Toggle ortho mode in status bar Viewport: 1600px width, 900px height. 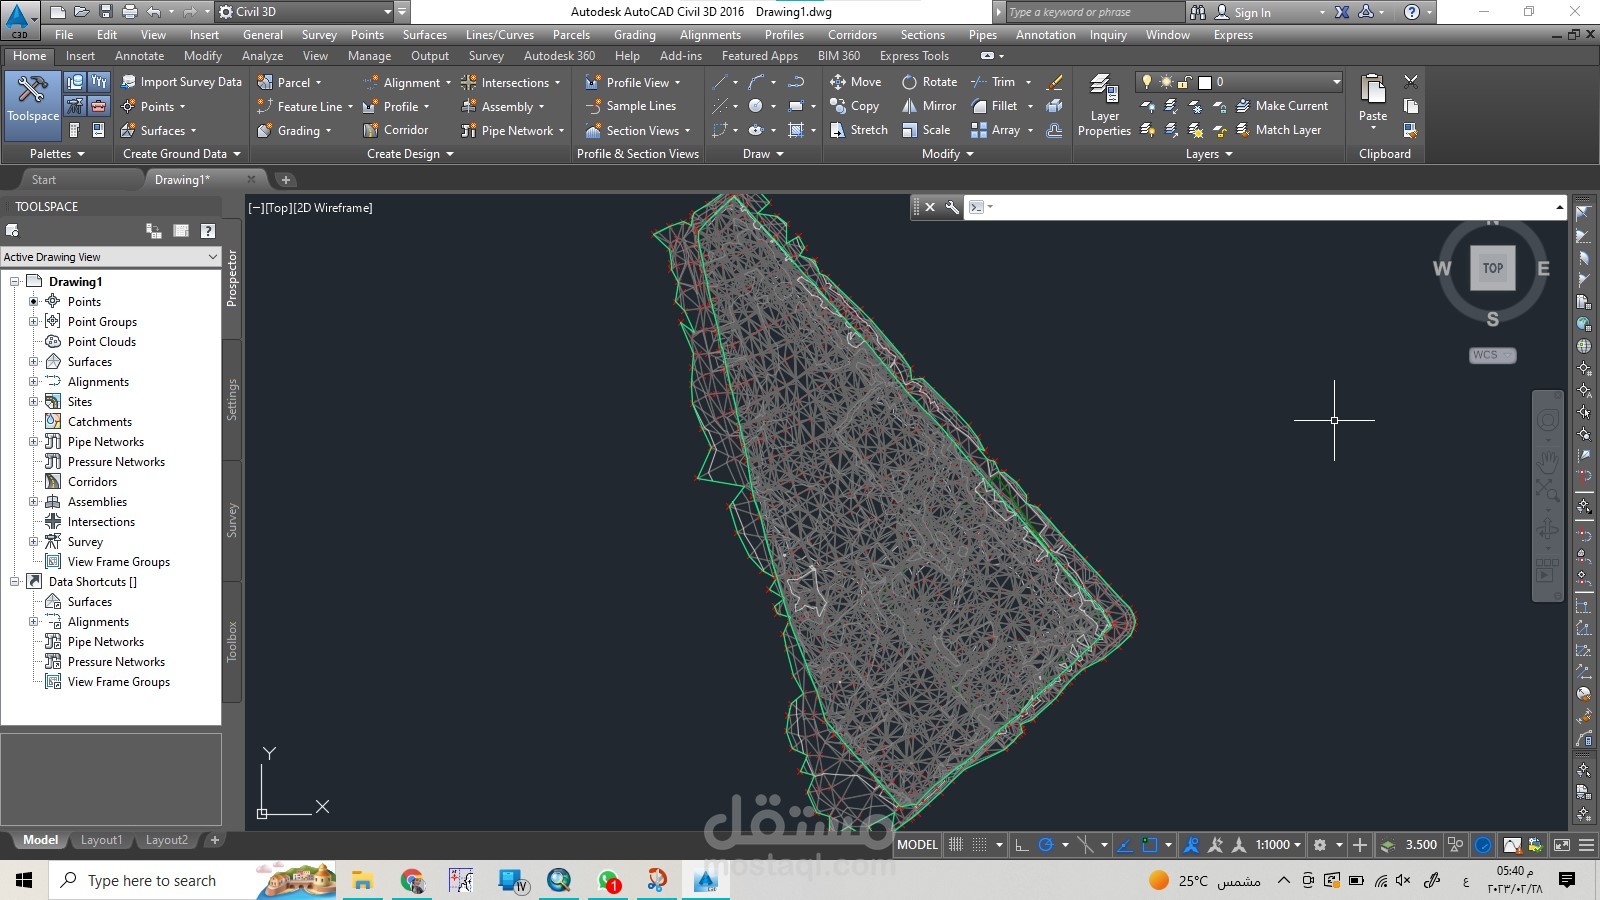point(1021,845)
